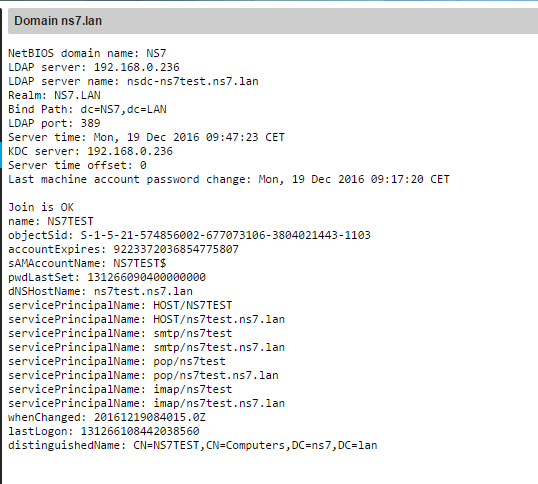538x484 pixels.
Task: Click the objectSid value line
Action: 189,235
